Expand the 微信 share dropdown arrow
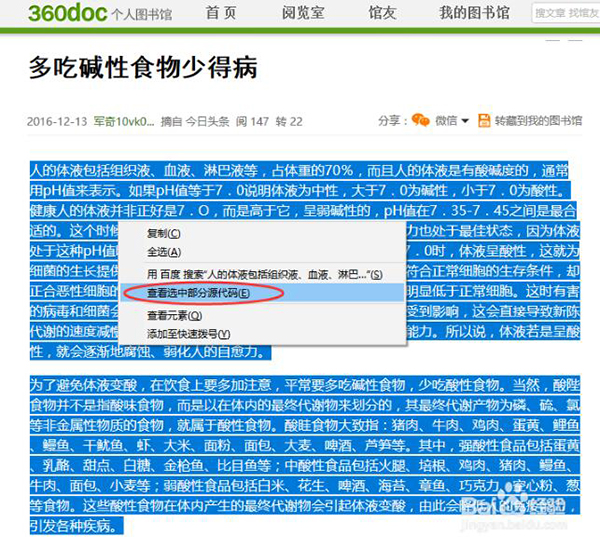This screenshot has height=537, width=600. [465, 122]
